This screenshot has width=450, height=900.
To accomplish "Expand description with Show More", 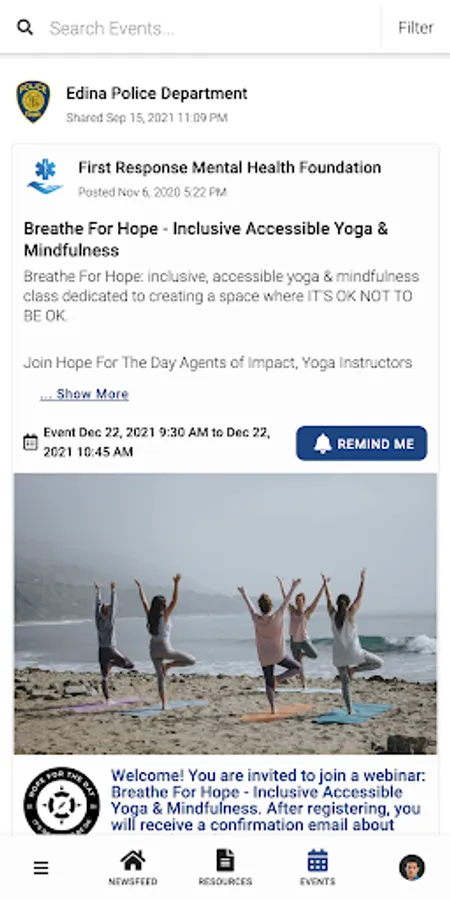I will [84, 394].
